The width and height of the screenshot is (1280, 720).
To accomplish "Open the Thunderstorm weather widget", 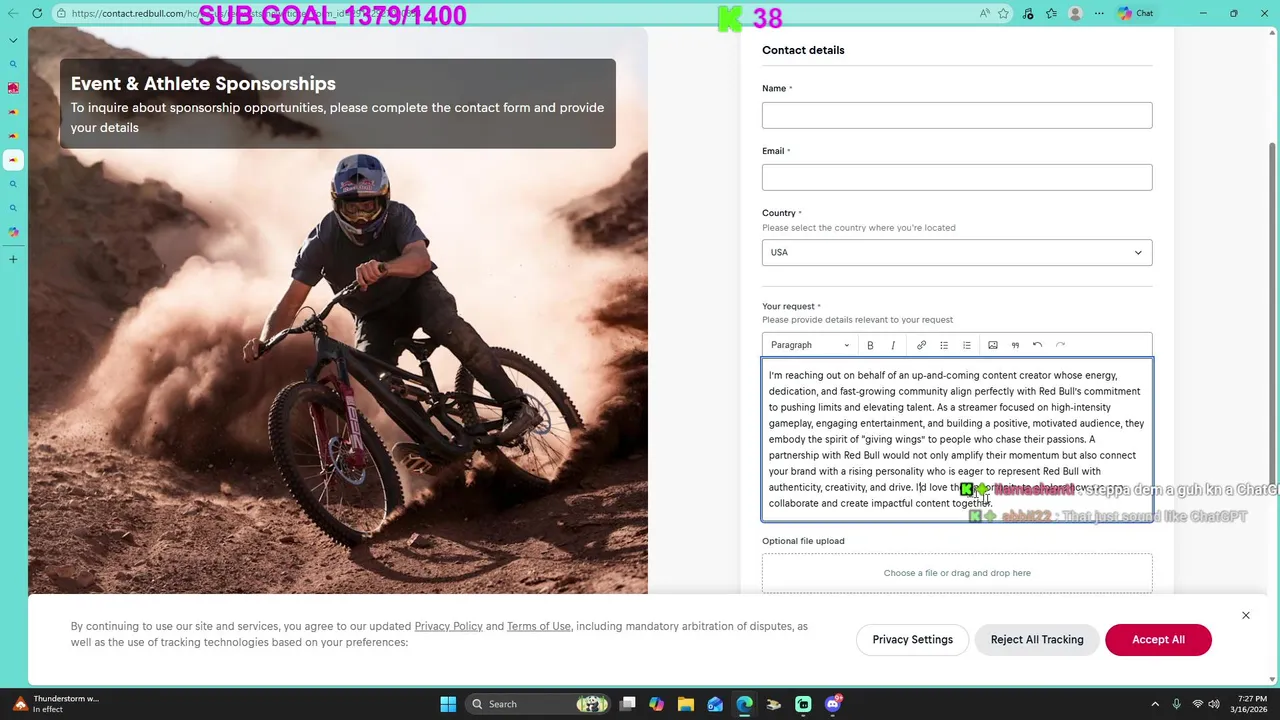I will 55,704.
